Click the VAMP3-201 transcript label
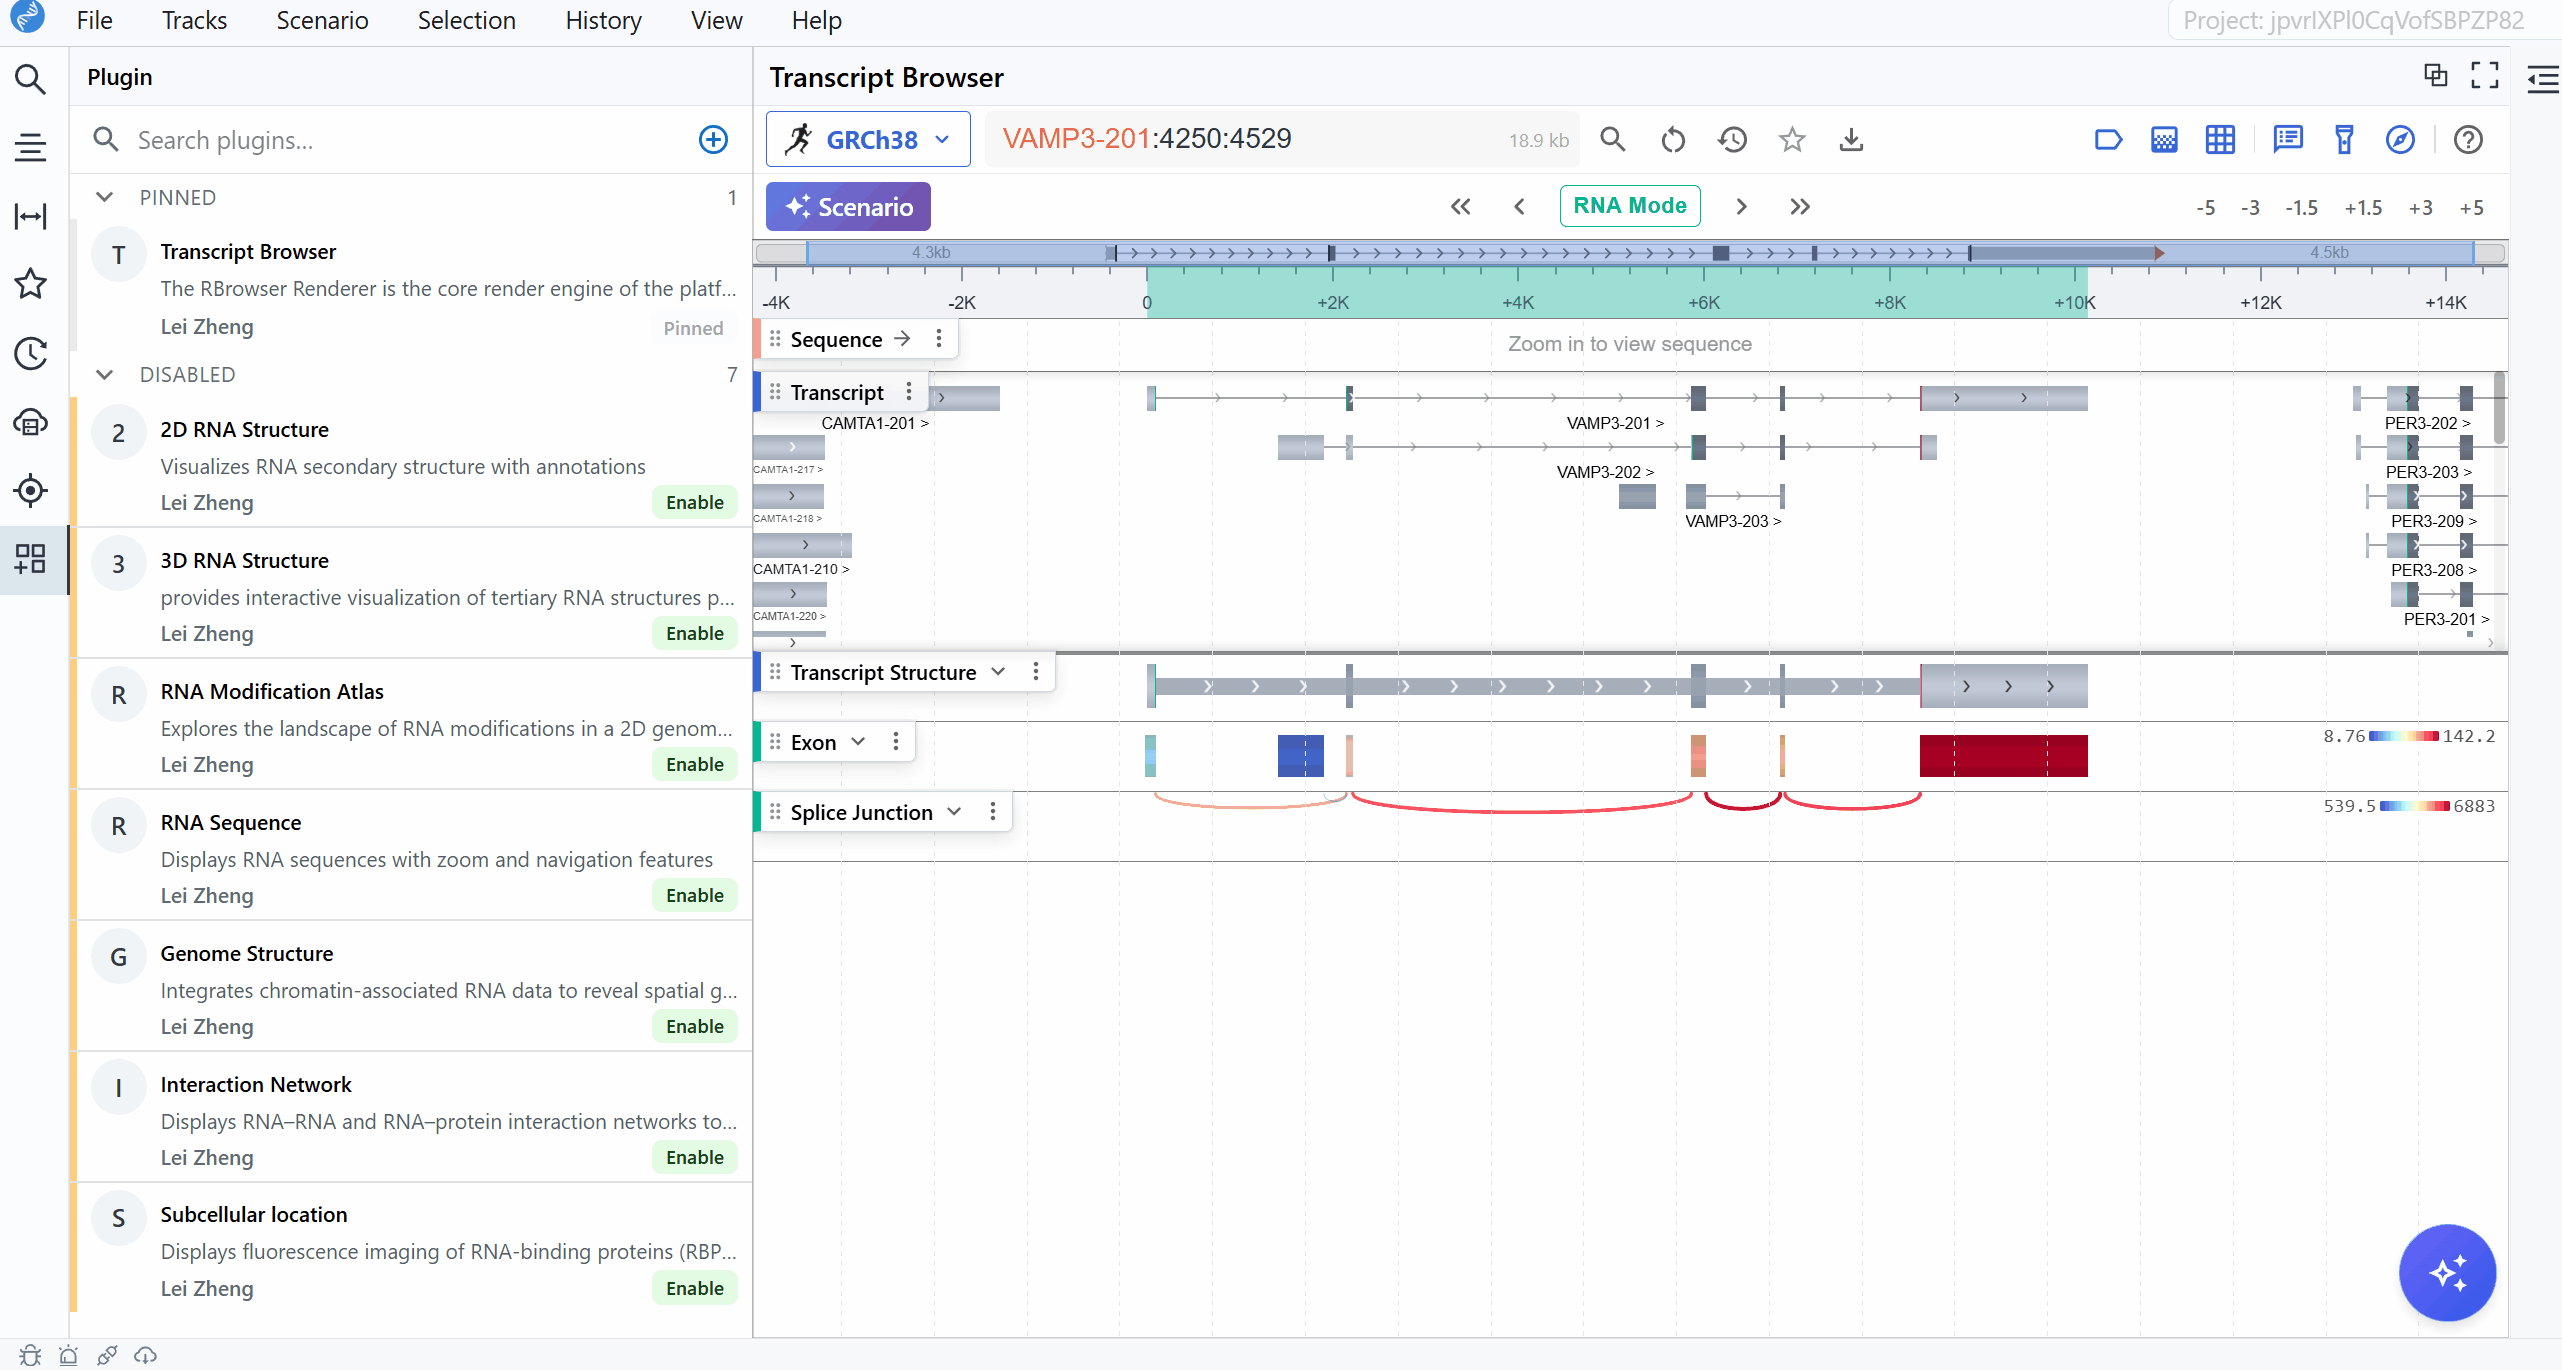2562x1370 pixels. click(x=1615, y=423)
